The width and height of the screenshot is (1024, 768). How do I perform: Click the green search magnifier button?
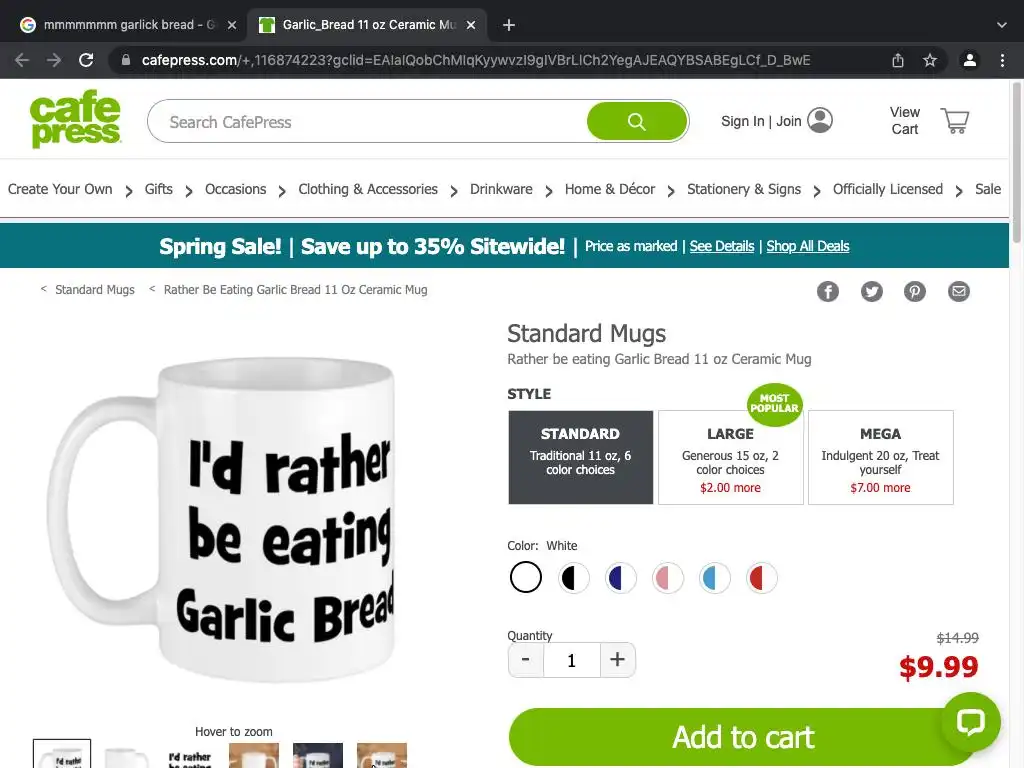637,121
